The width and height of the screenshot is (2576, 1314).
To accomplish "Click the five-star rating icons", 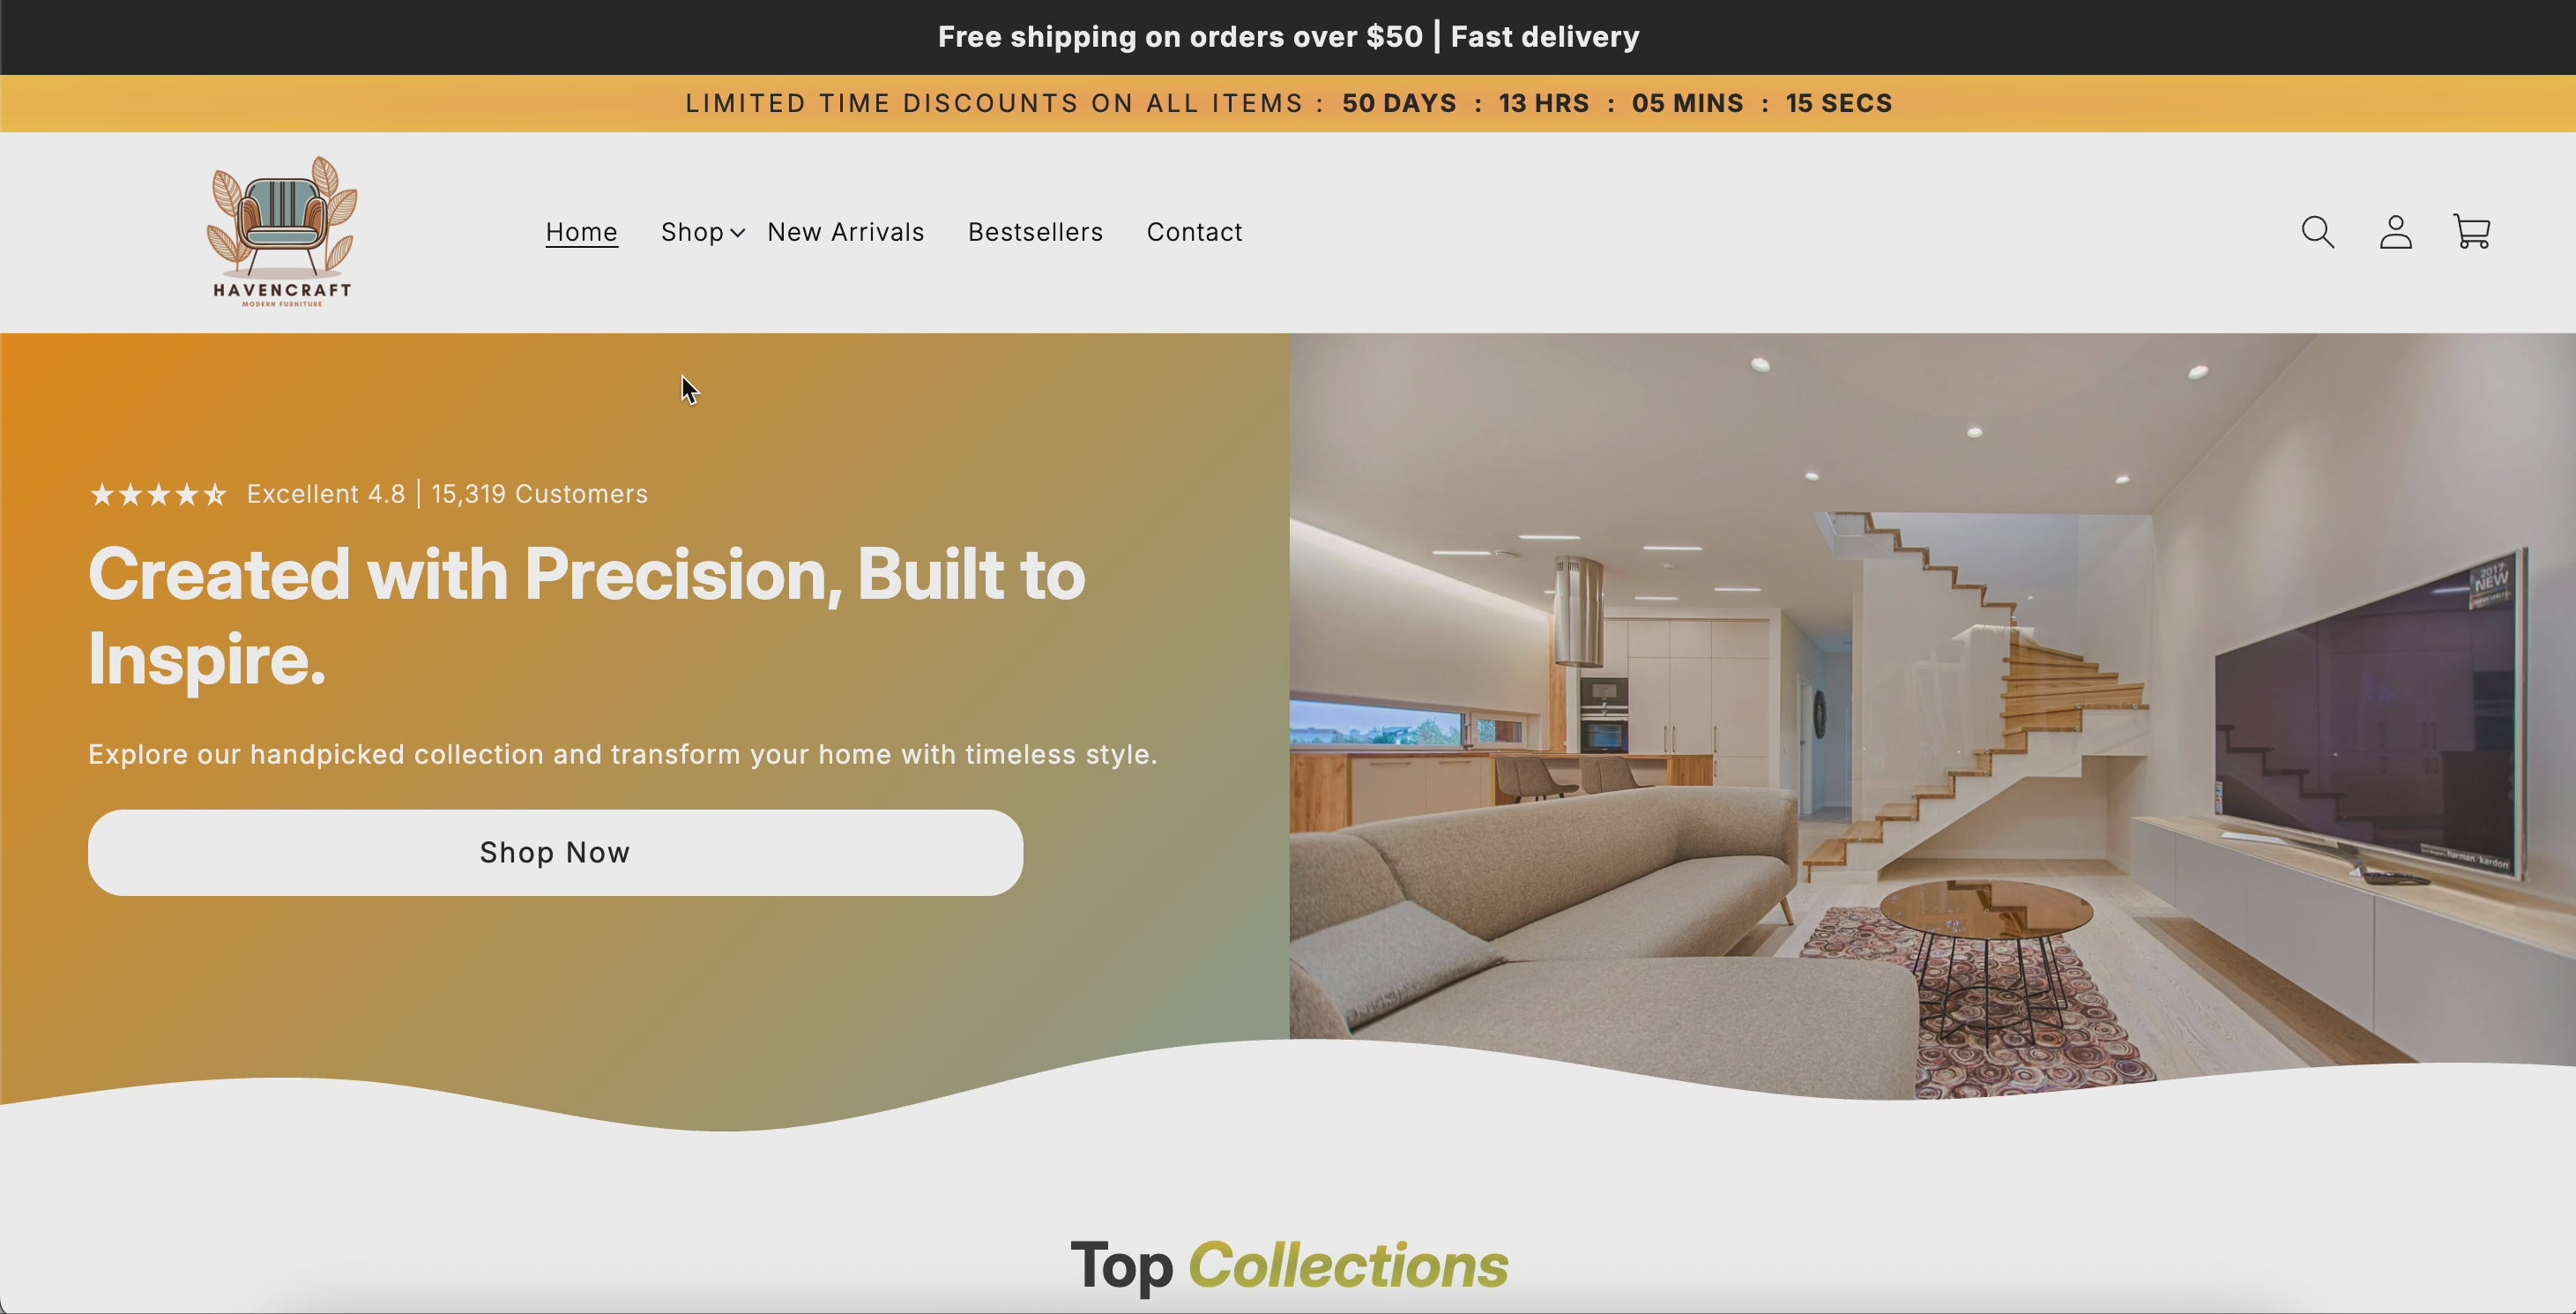I will pyautogui.click(x=158, y=495).
